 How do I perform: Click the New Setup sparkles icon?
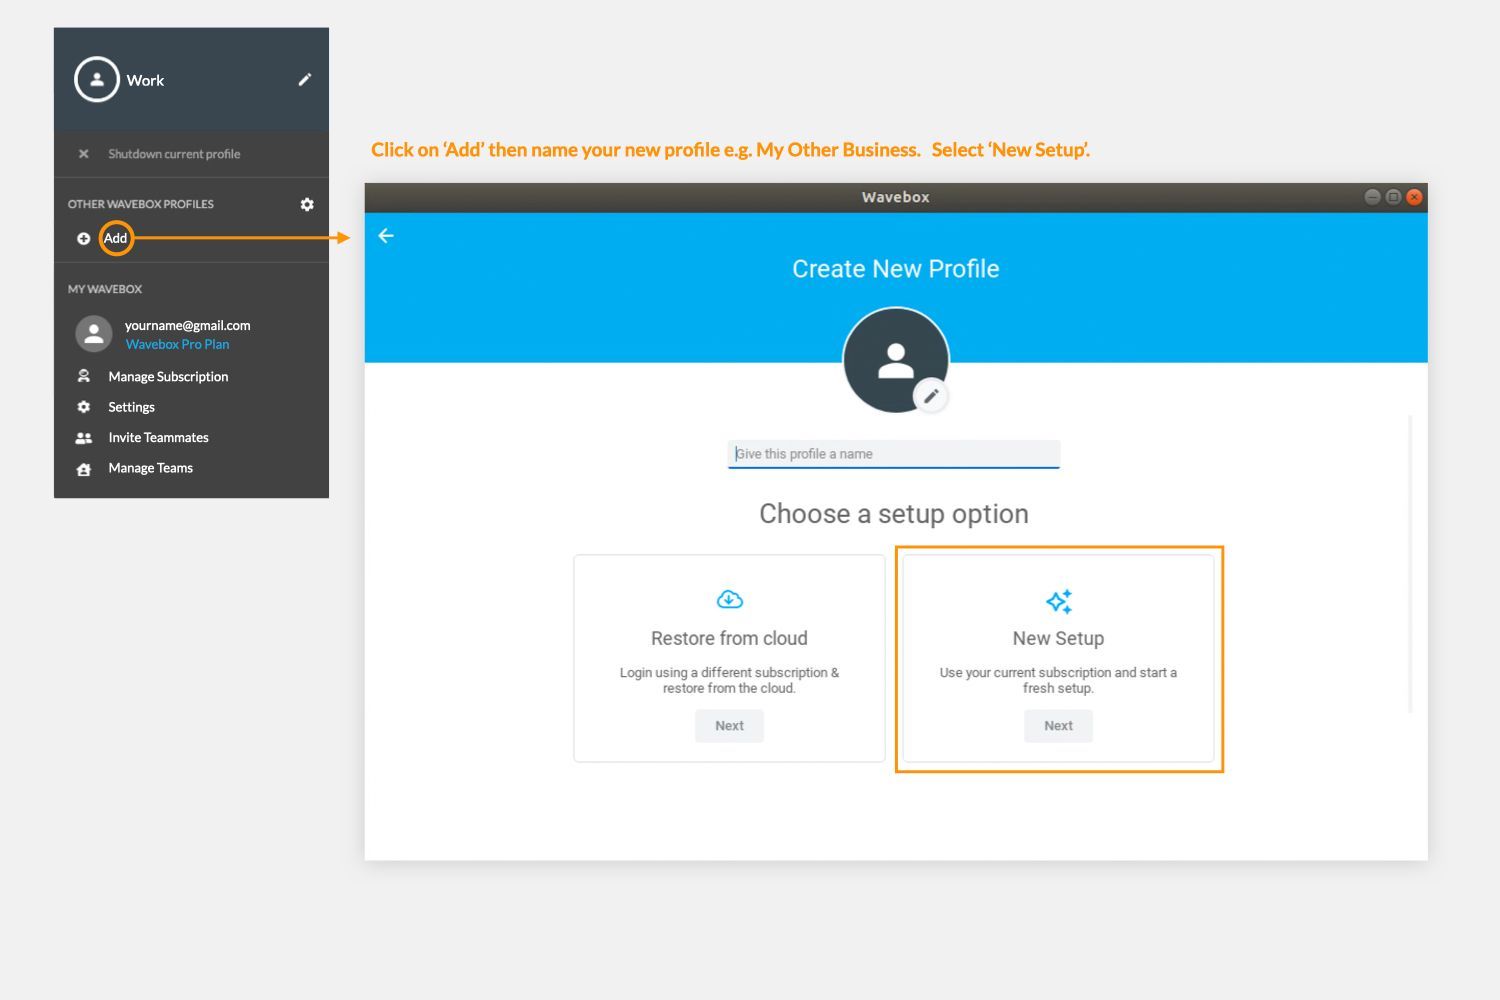click(x=1059, y=601)
